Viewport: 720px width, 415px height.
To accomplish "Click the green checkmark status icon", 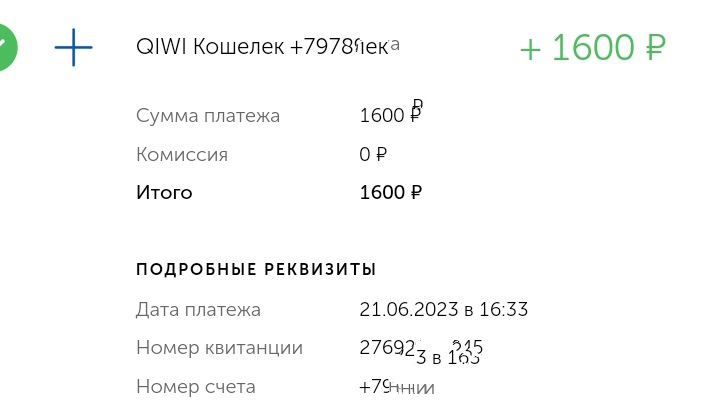I will (10, 46).
